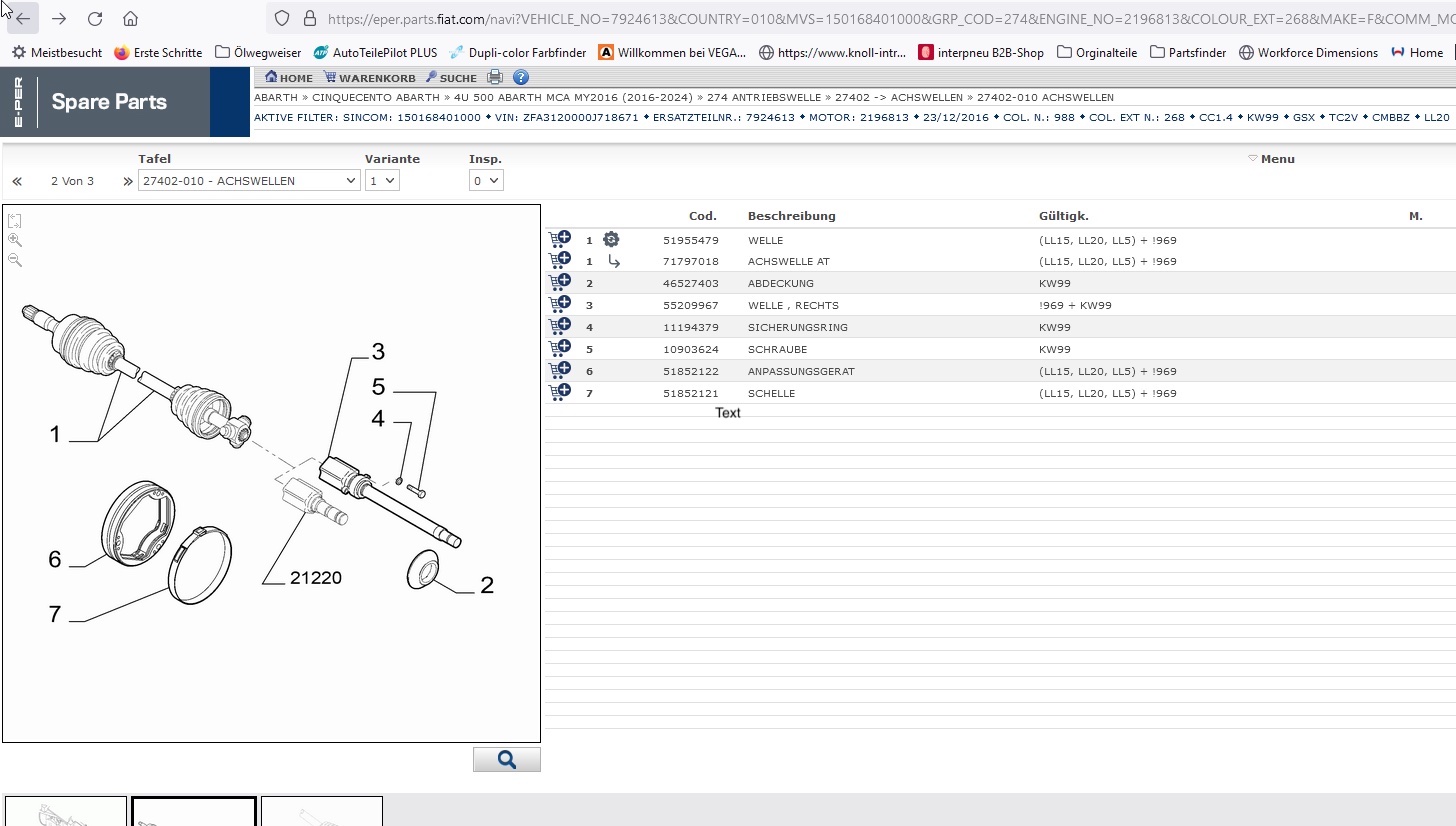Select the first diagram thumbnail at bottom
This screenshot has height=826, width=1456.
66,811
